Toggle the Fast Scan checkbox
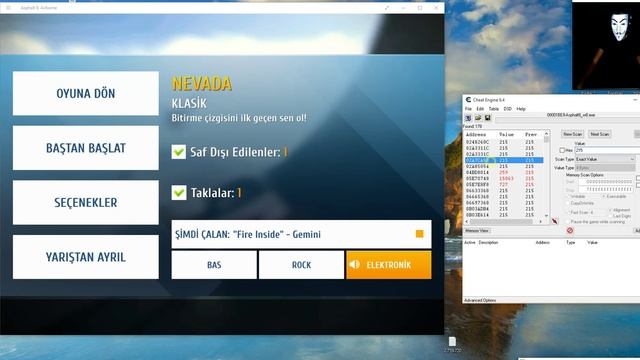This screenshot has width=640, height=360. pyautogui.click(x=568, y=212)
